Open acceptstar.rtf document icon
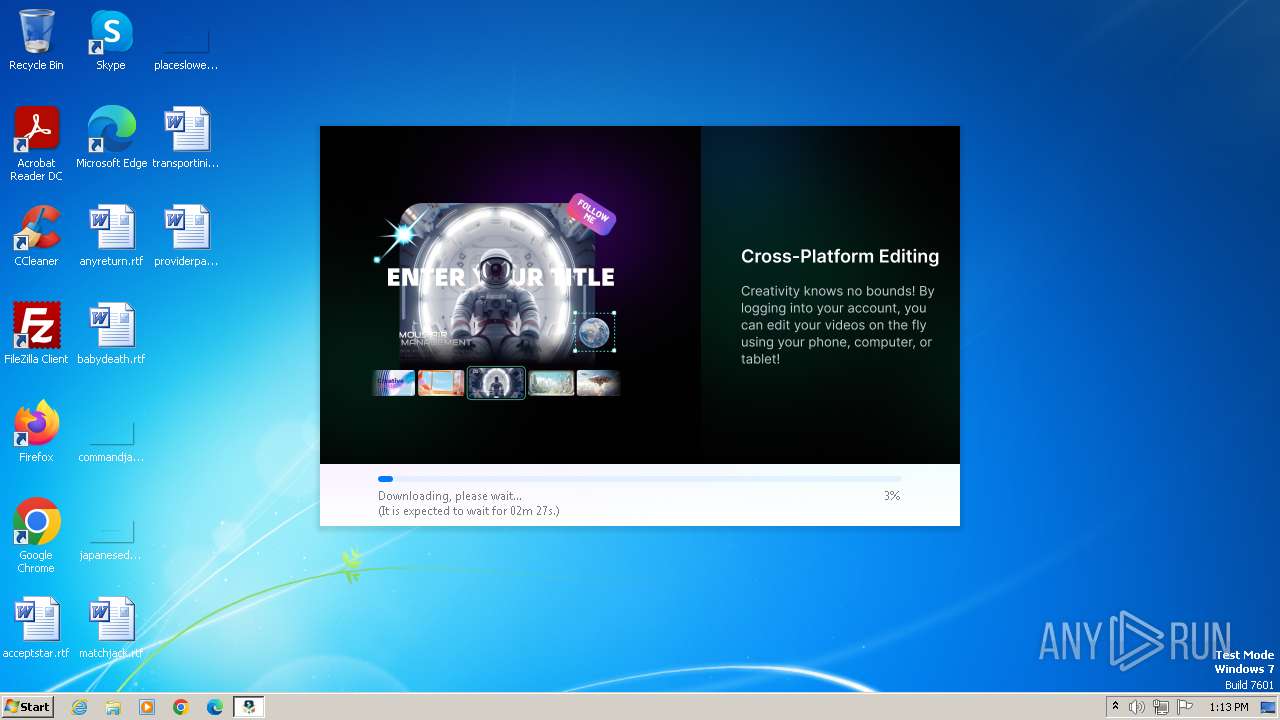This screenshot has height=720, width=1280. tap(36, 628)
